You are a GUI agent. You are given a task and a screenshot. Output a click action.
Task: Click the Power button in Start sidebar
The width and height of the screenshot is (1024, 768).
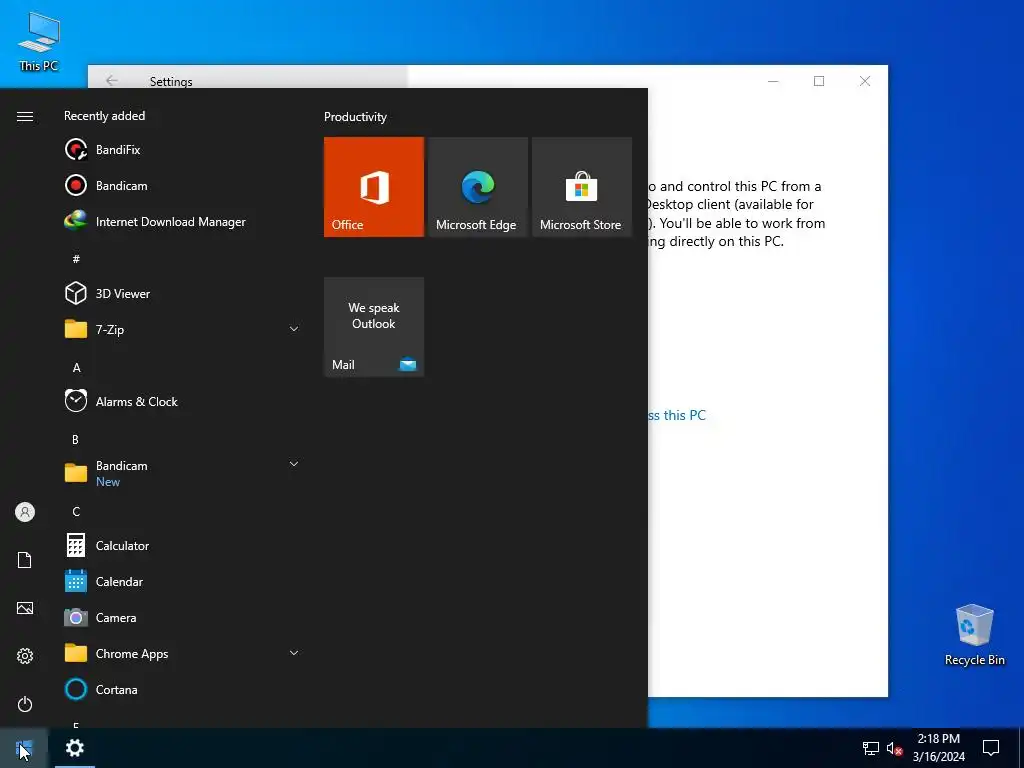point(25,704)
